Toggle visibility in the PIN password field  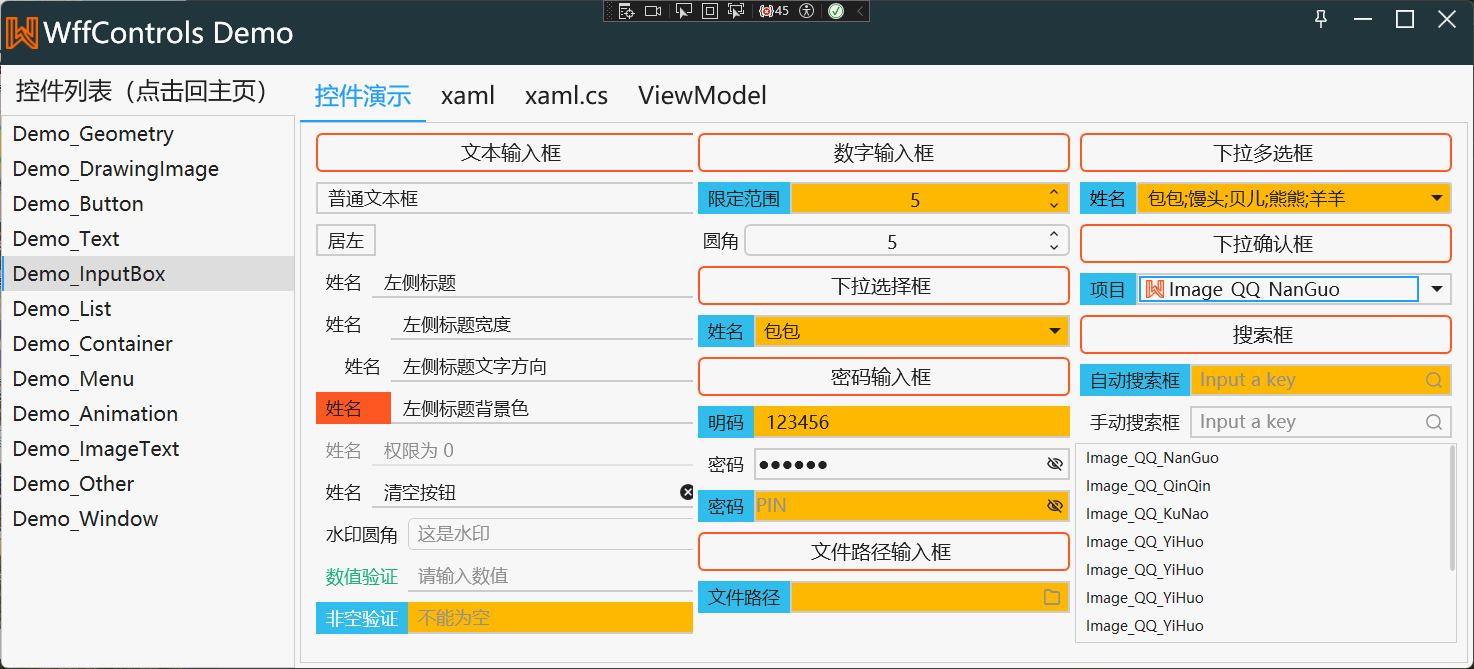point(1054,506)
